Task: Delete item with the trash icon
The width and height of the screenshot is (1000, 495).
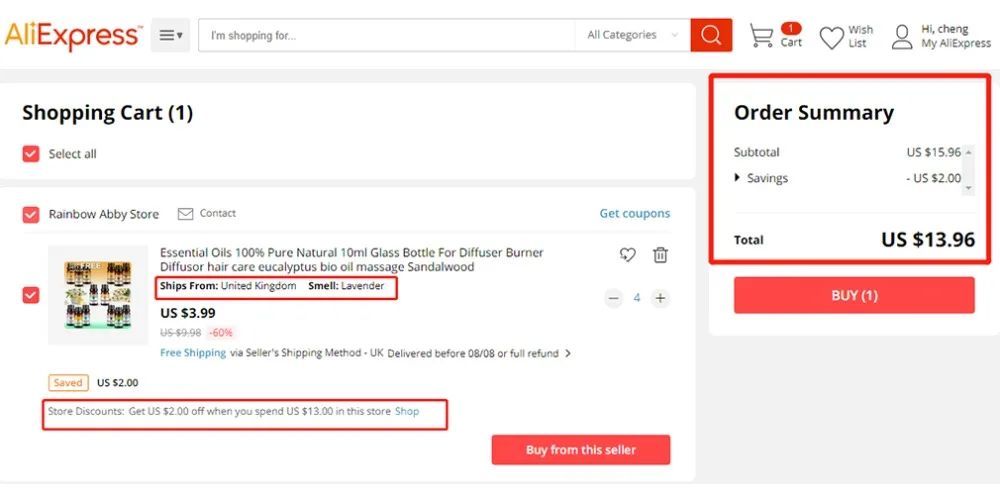Action: pos(660,255)
